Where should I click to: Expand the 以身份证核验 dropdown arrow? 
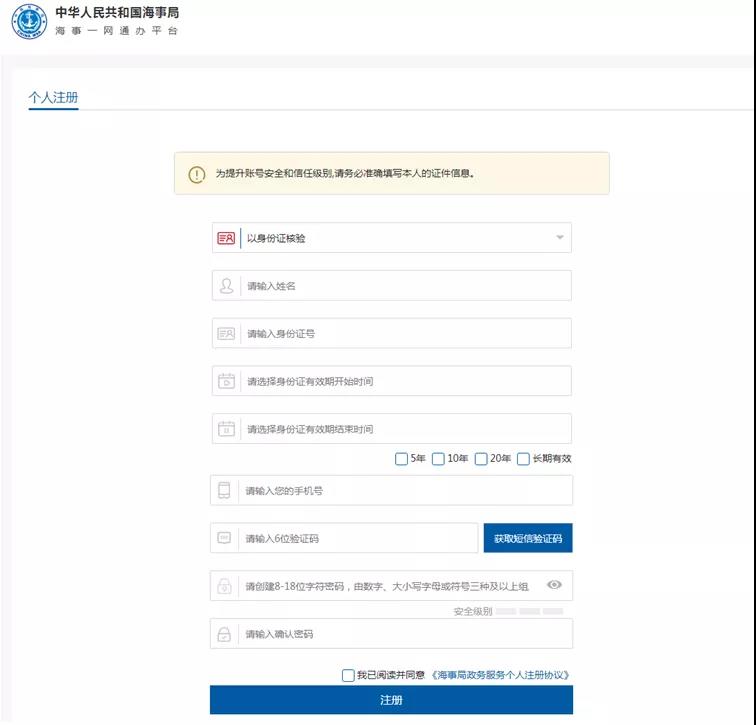(x=560, y=237)
